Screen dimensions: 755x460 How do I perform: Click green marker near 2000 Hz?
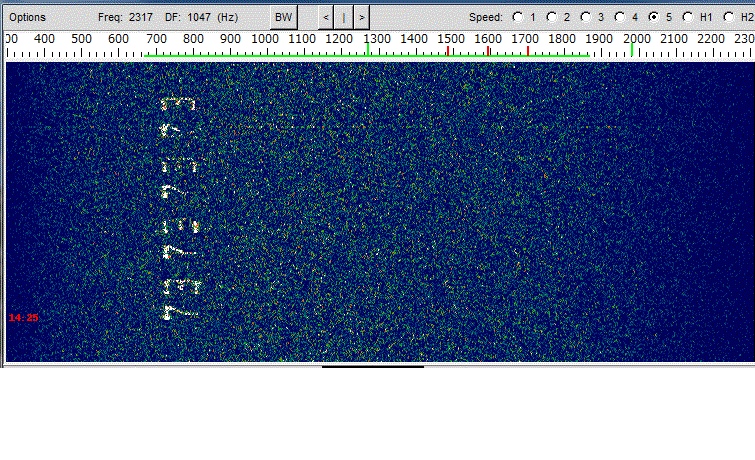click(632, 50)
